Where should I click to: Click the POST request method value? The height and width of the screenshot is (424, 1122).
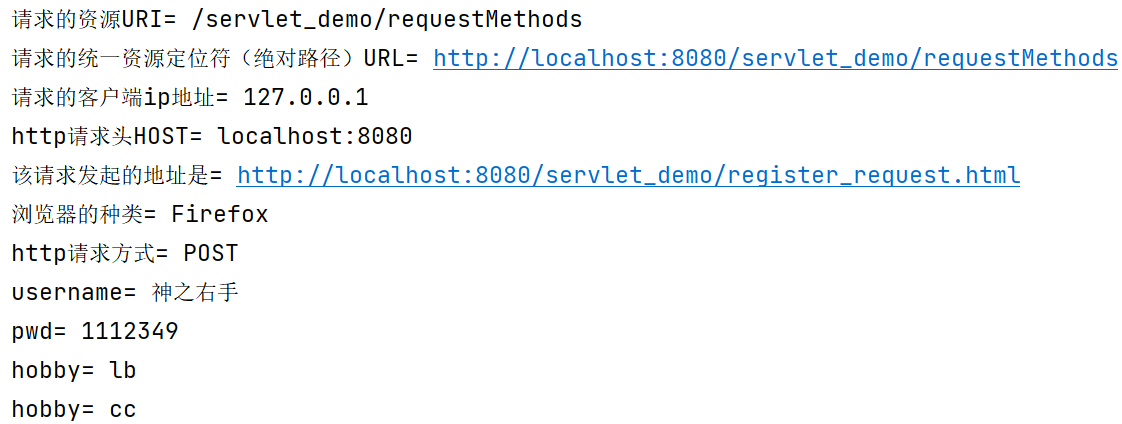pos(211,253)
